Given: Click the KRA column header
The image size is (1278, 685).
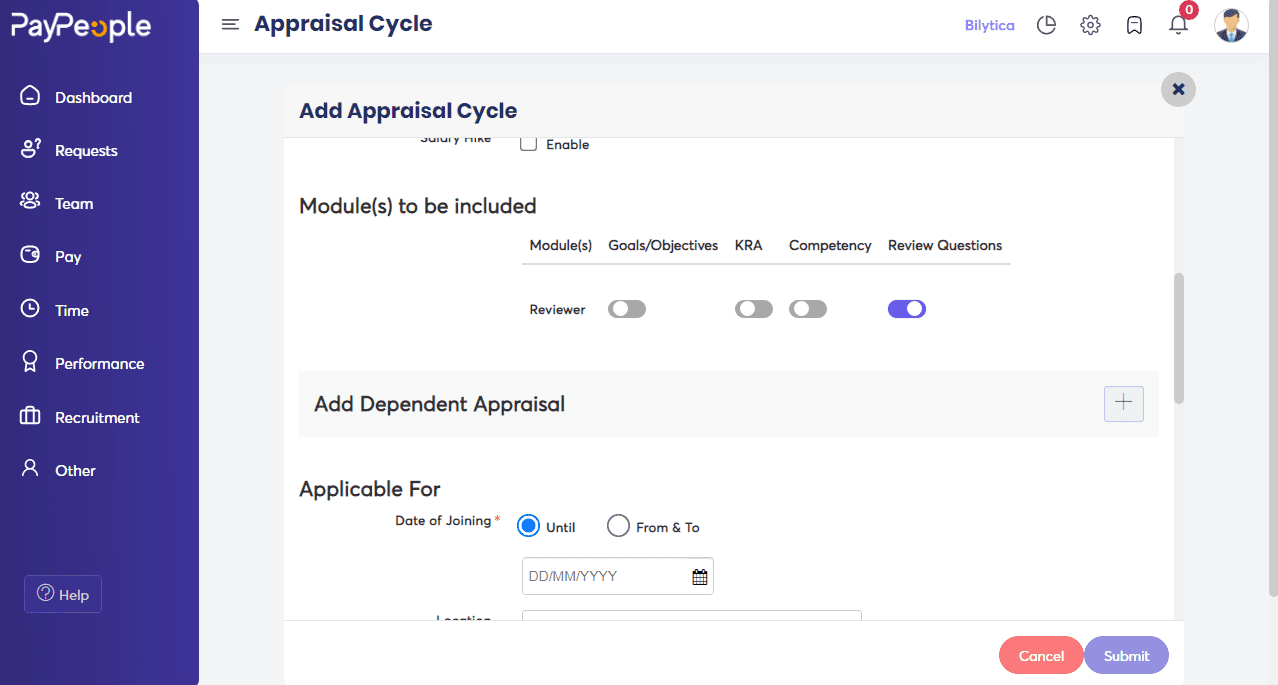Looking at the screenshot, I should click(749, 245).
